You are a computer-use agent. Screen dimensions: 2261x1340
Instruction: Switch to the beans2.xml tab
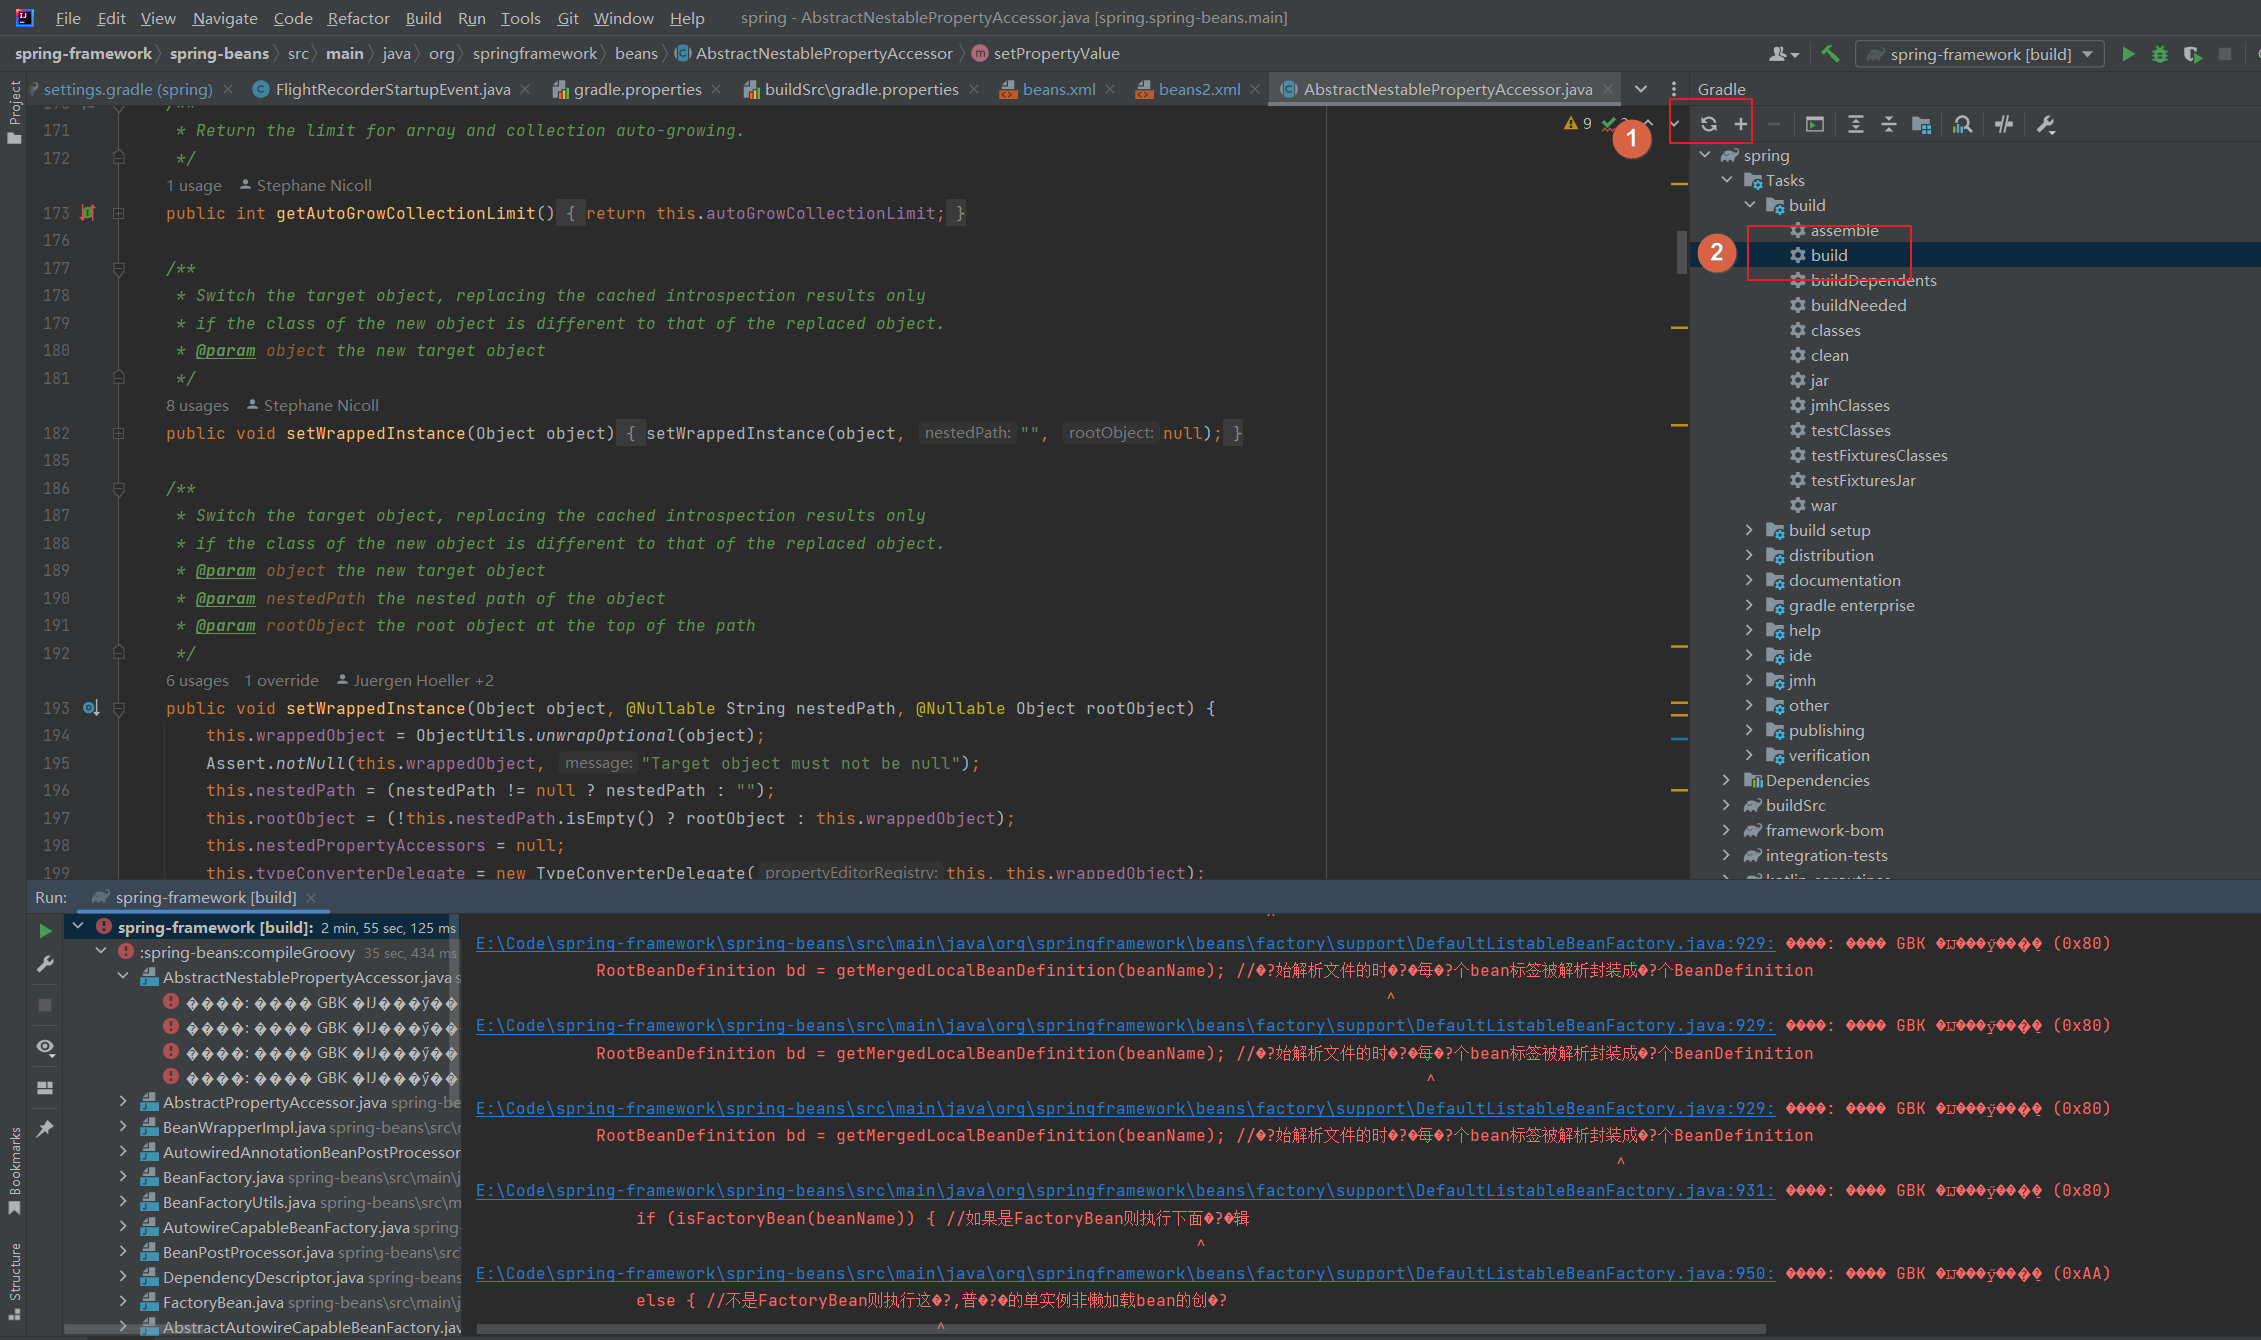pos(1198,89)
